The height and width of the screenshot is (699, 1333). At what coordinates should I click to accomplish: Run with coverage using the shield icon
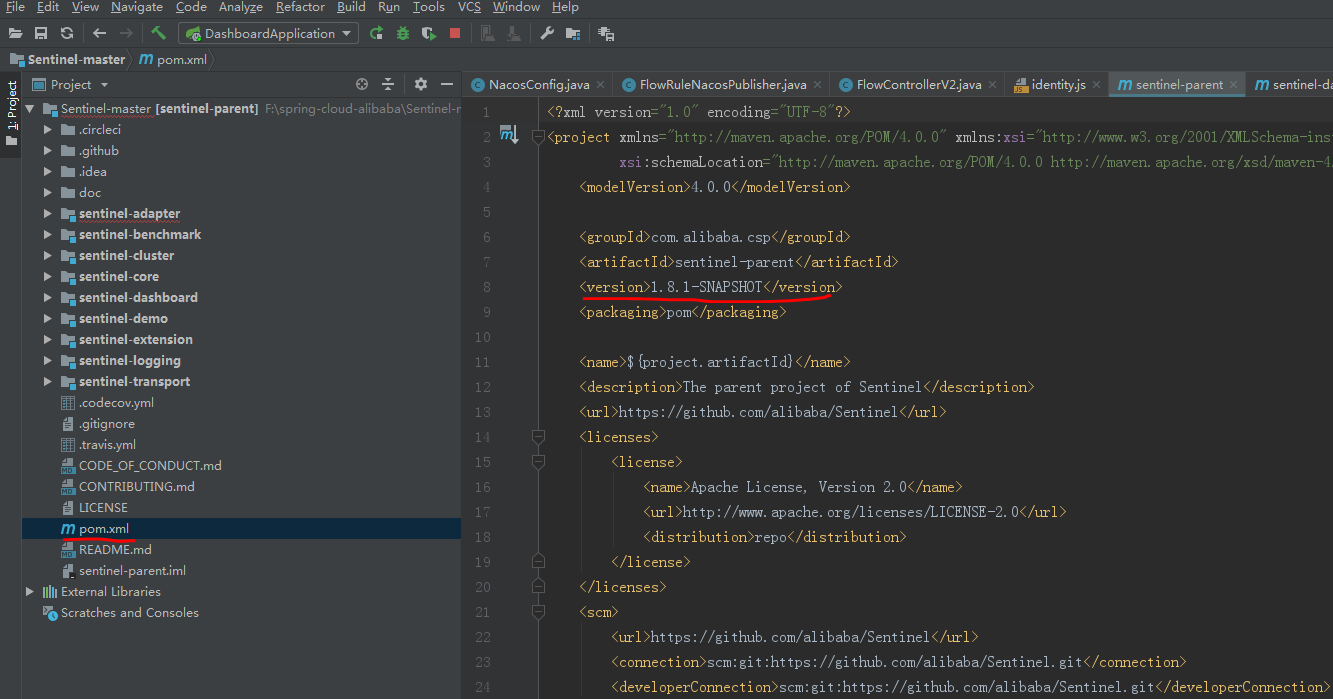coord(428,33)
